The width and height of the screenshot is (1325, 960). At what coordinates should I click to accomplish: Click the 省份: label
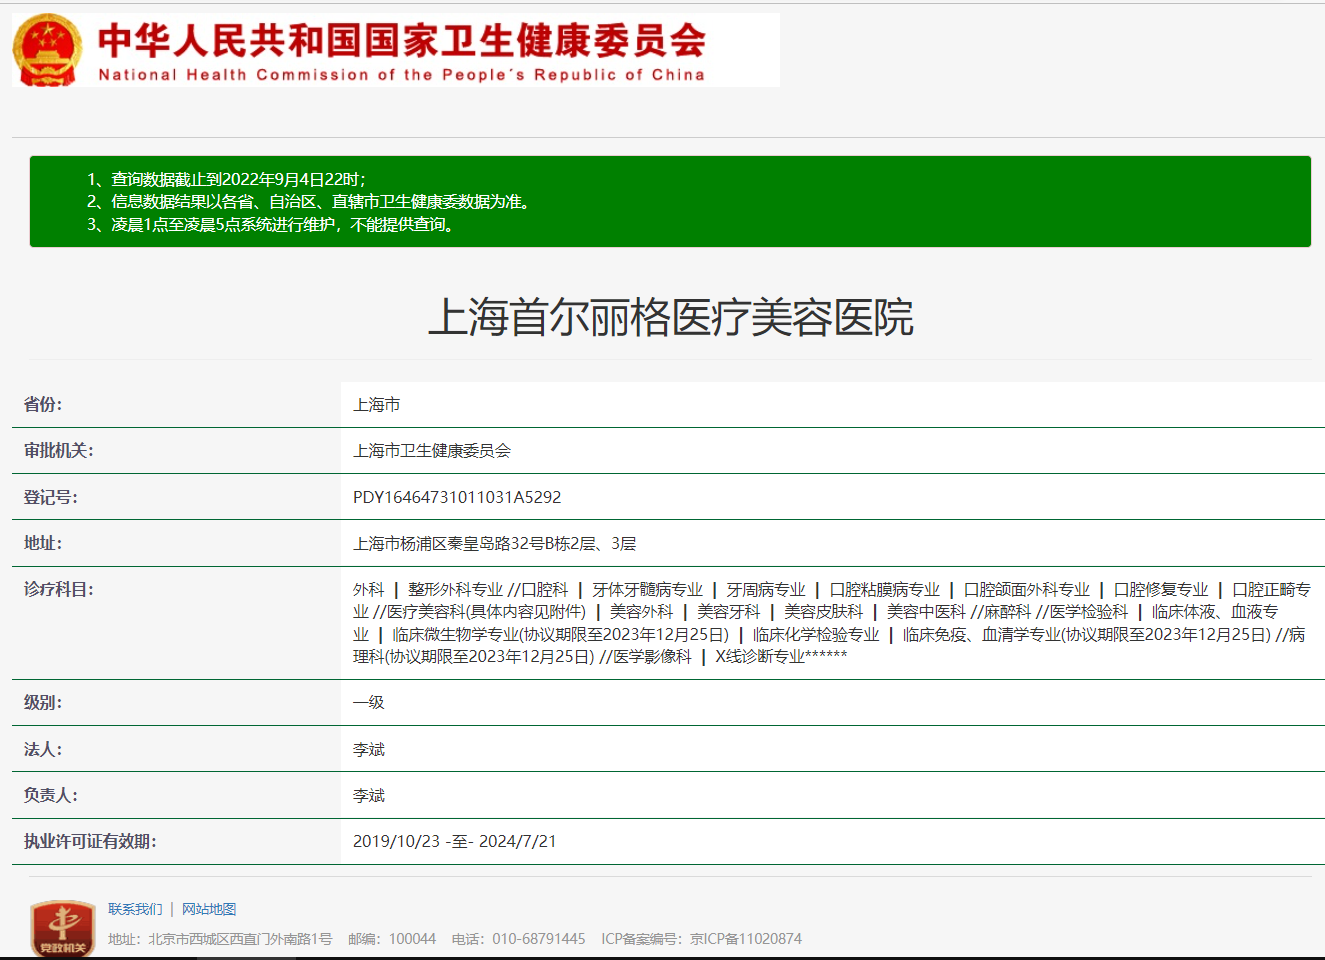tap(43, 405)
